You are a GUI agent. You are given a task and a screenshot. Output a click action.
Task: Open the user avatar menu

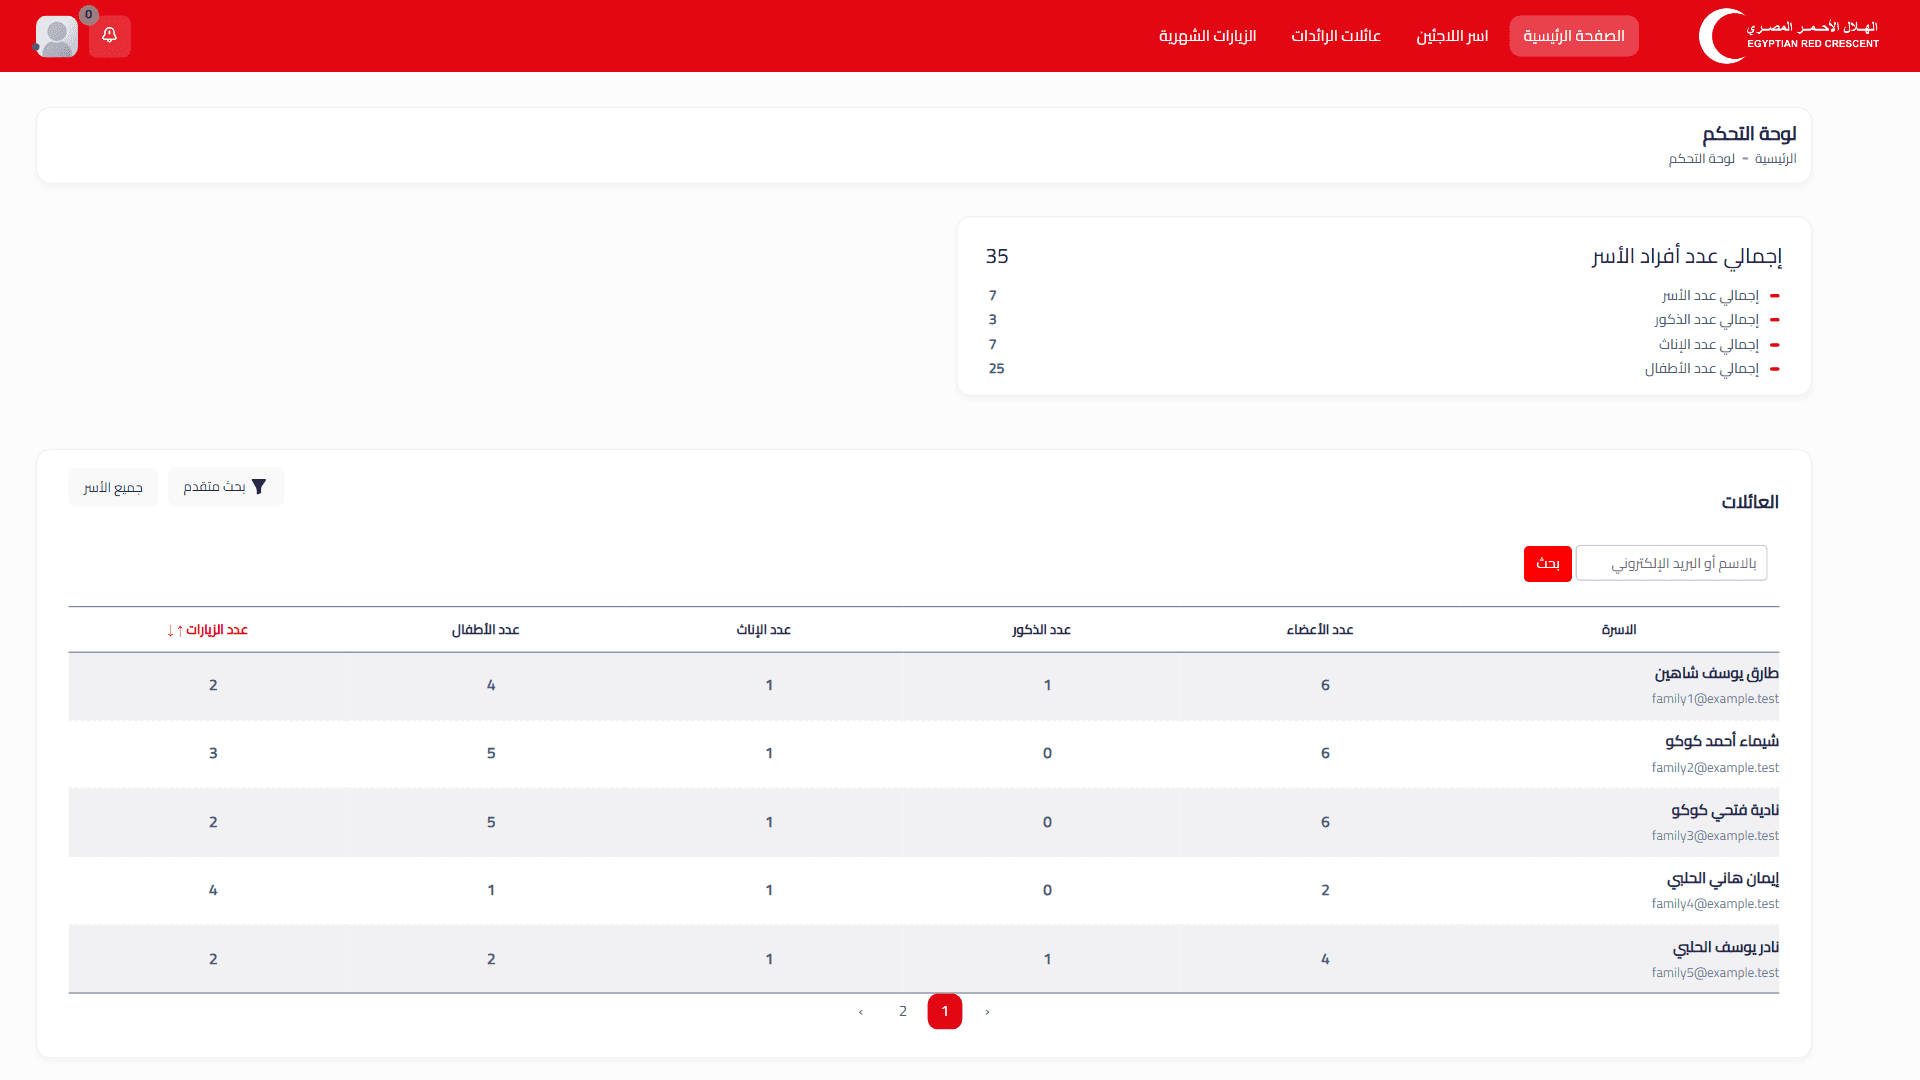pos(57,37)
